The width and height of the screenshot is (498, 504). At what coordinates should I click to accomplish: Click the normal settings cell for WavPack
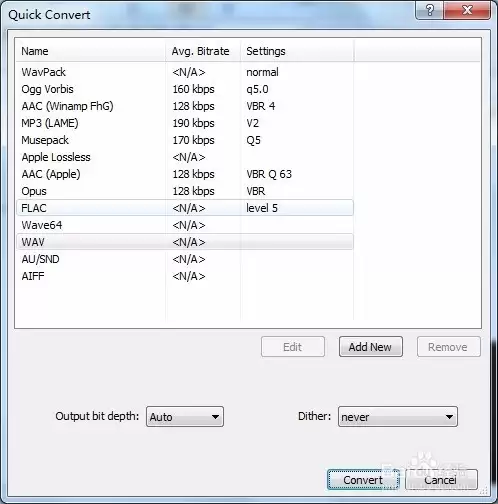pyautogui.click(x=262, y=72)
